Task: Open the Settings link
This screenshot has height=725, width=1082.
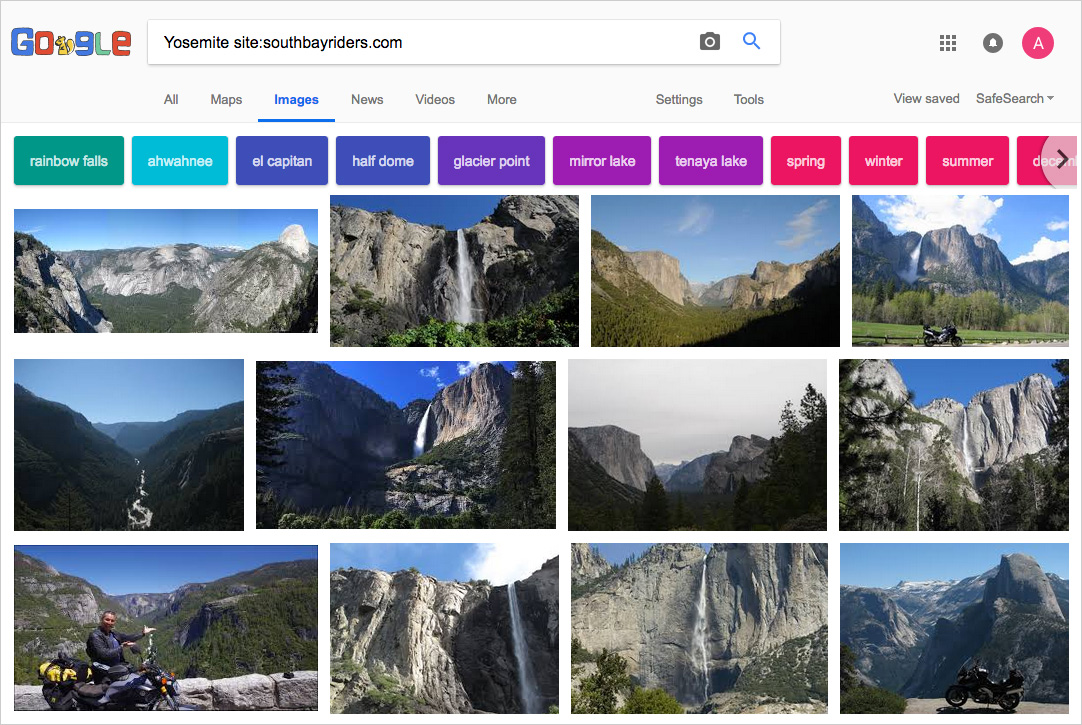Action: pyautogui.click(x=679, y=100)
